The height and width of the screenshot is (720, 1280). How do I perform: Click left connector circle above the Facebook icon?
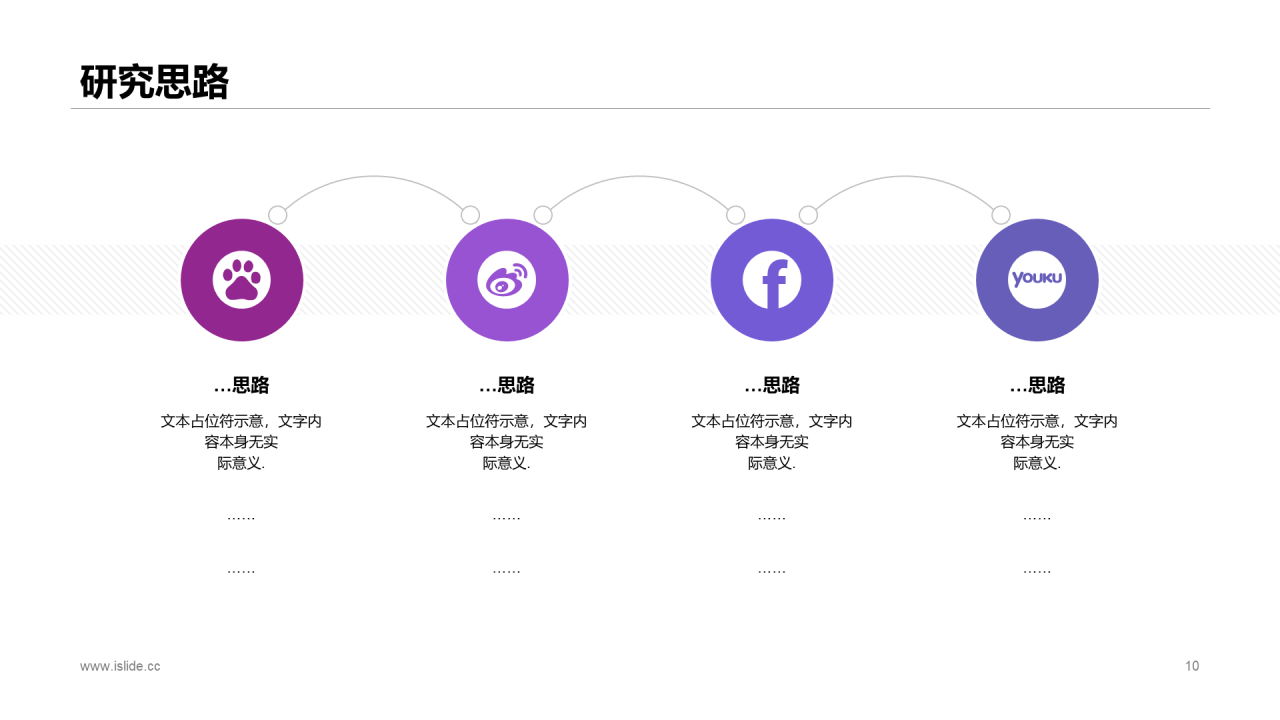(x=735, y=215)
